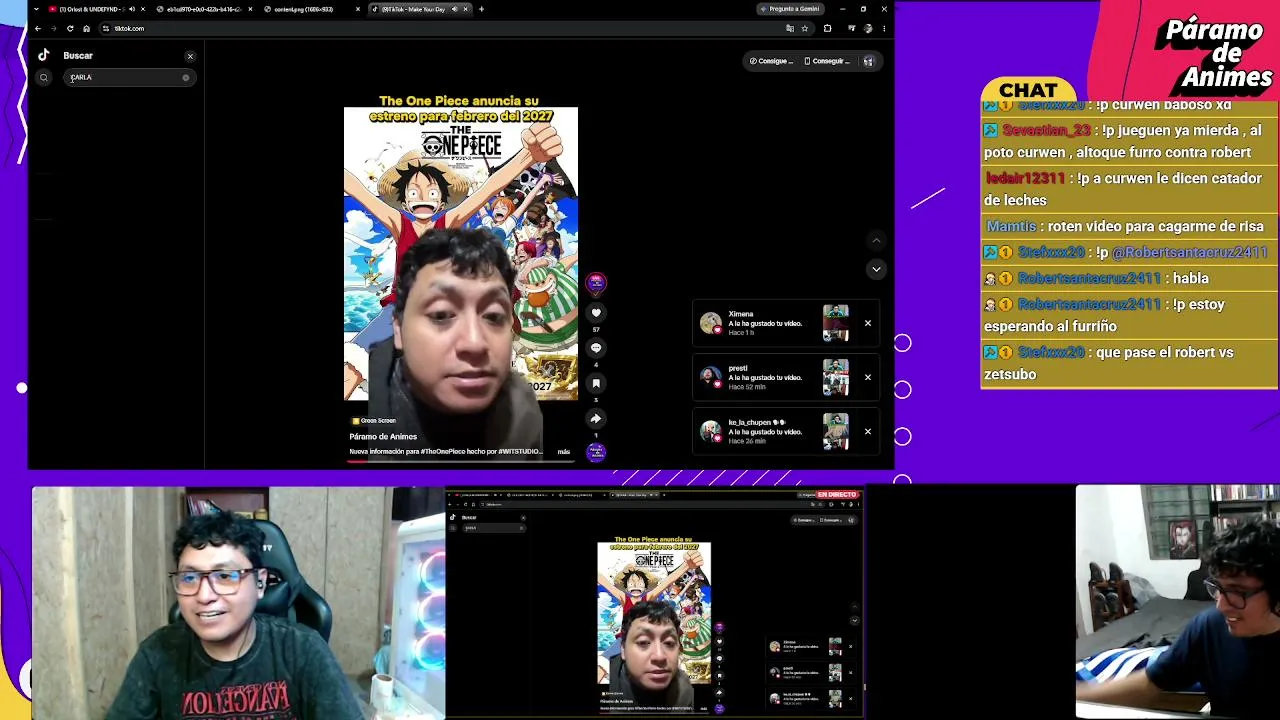Seek using the video progress bar
Image resolution: width=1280 pixels, height=720 pixels.
pos(461,462)
